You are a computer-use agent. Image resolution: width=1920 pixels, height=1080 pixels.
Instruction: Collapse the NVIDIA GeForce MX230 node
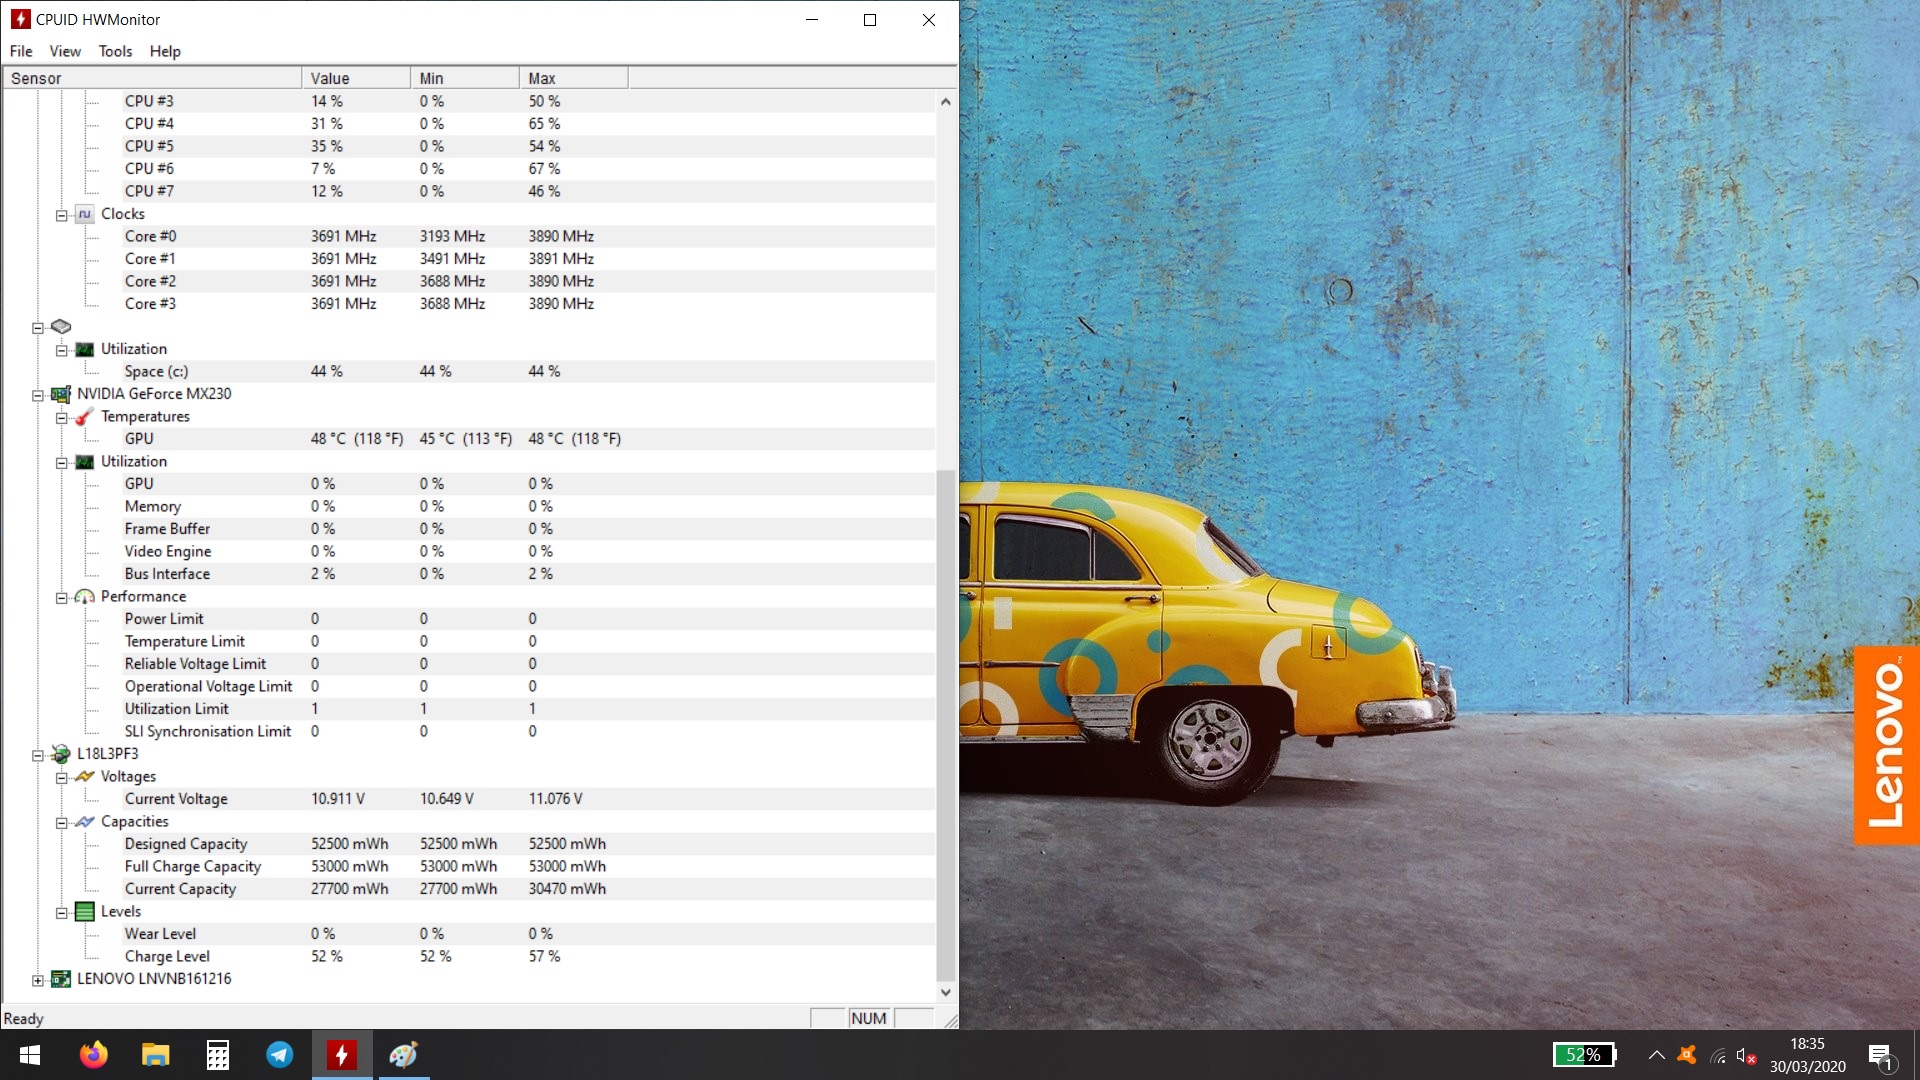38,395
